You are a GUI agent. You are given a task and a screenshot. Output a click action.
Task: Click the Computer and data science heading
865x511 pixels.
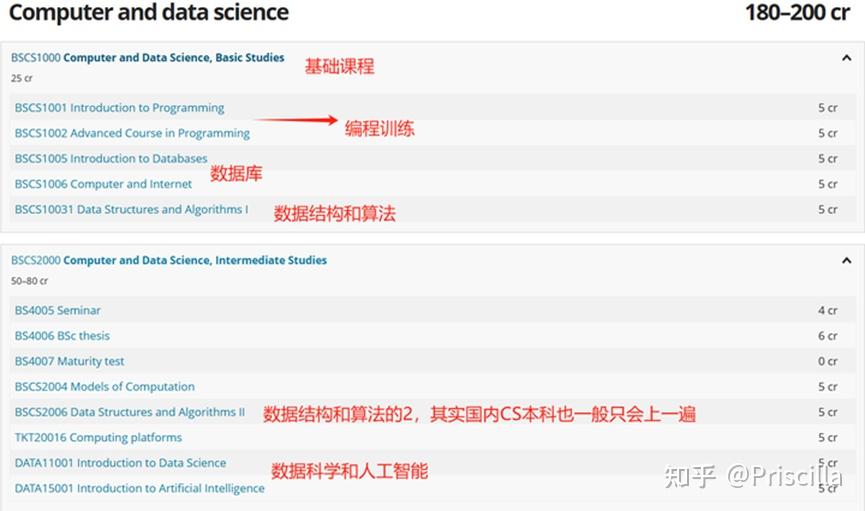148,13
